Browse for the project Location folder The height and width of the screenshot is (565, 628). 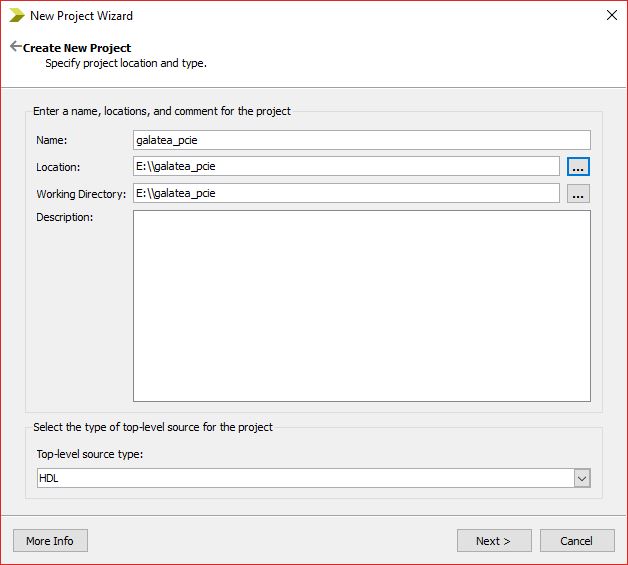pos(578,167)
